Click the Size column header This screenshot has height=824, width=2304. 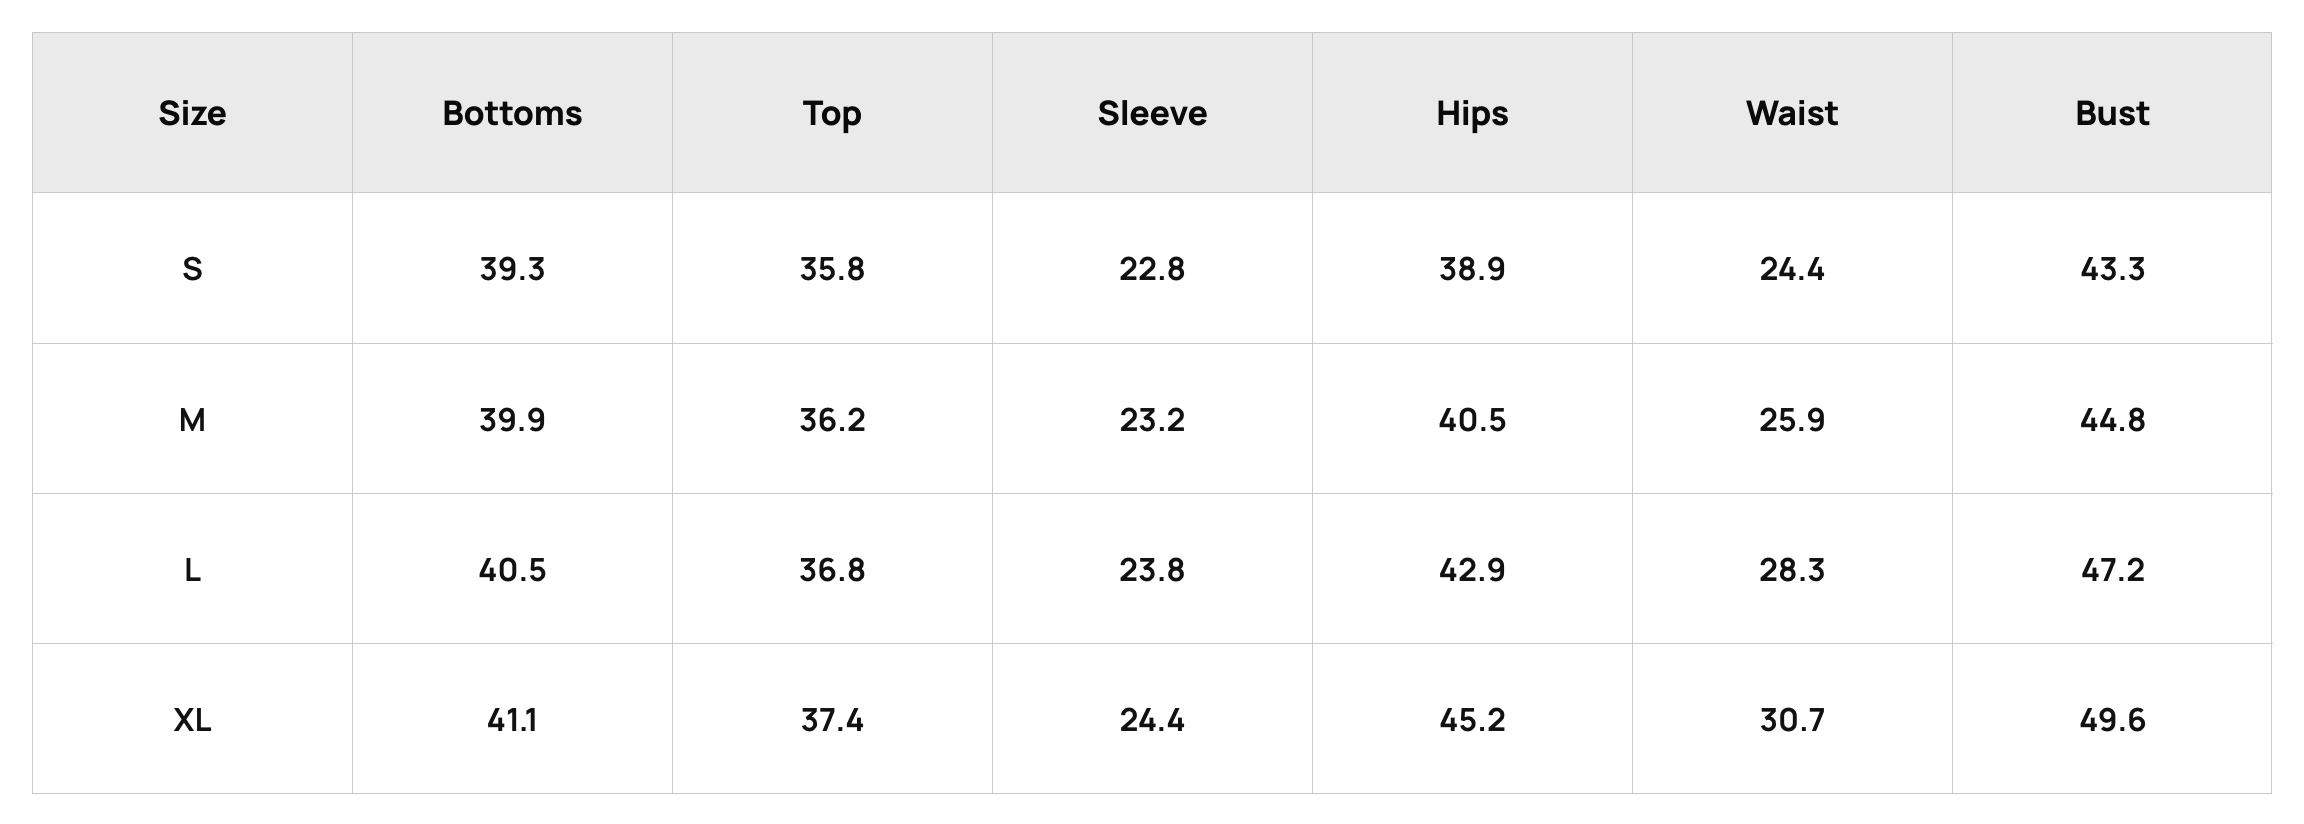pos(192,113)
